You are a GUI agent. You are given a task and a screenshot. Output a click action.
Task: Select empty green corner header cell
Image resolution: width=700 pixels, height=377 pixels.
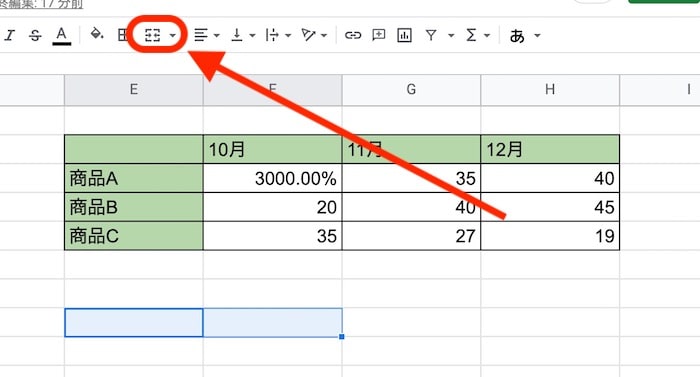click(133, 149)
